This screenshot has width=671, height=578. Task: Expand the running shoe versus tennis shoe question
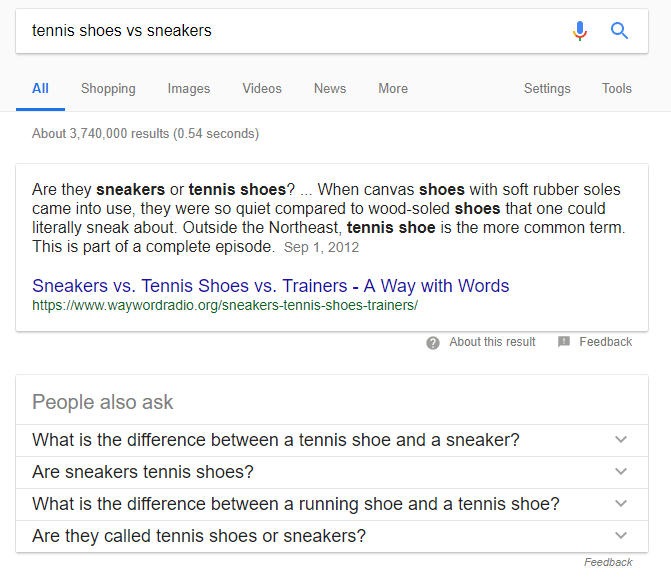pyautogui.click(x=621, y=504)
